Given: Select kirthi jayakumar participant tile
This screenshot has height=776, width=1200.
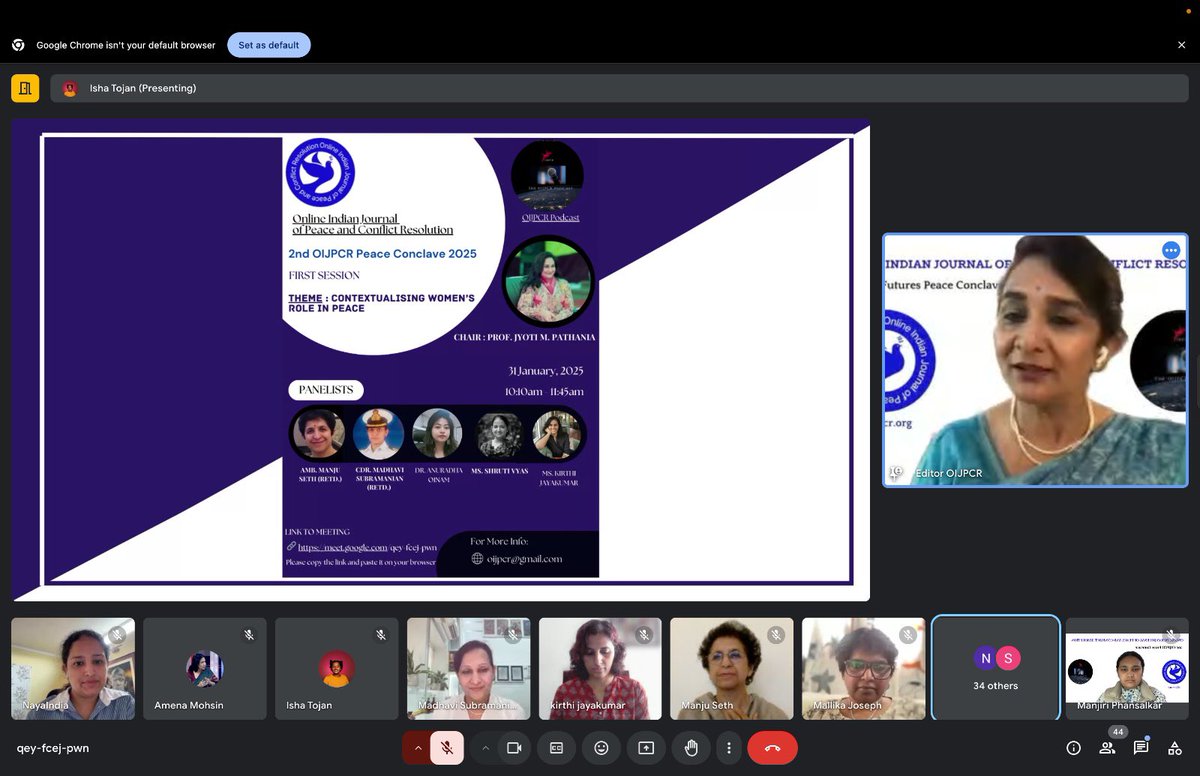Looking at the screenshot, I should (601, 668).
